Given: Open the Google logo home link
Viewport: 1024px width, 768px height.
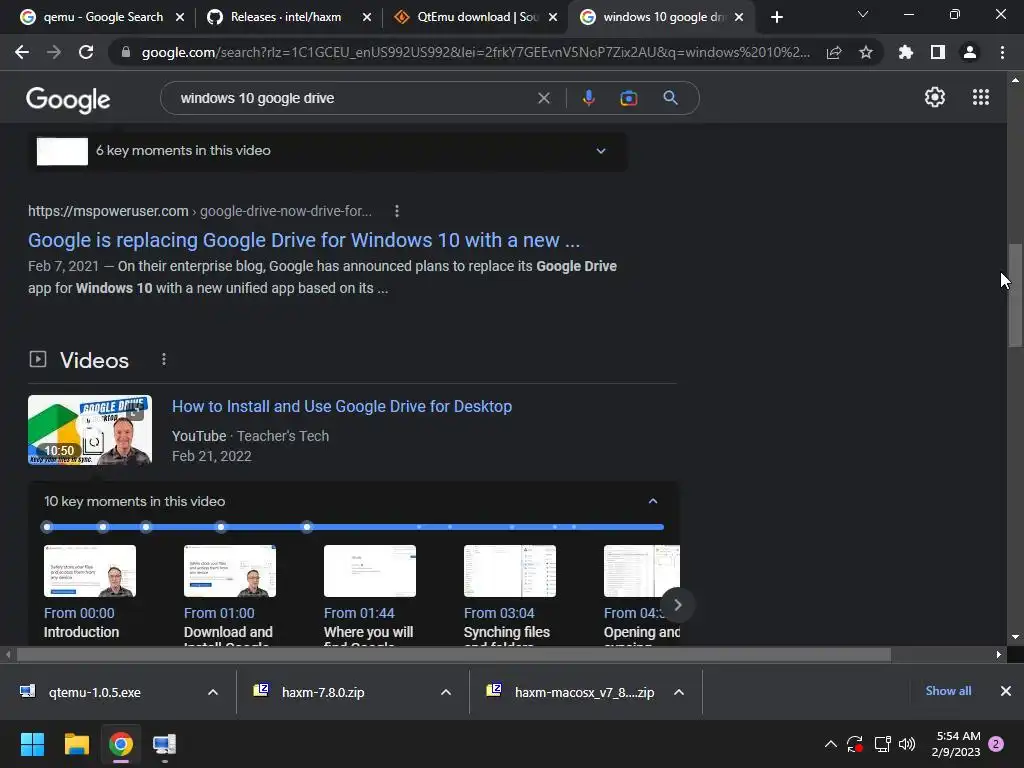Looking at the screenshot, I should pos(68,99).
